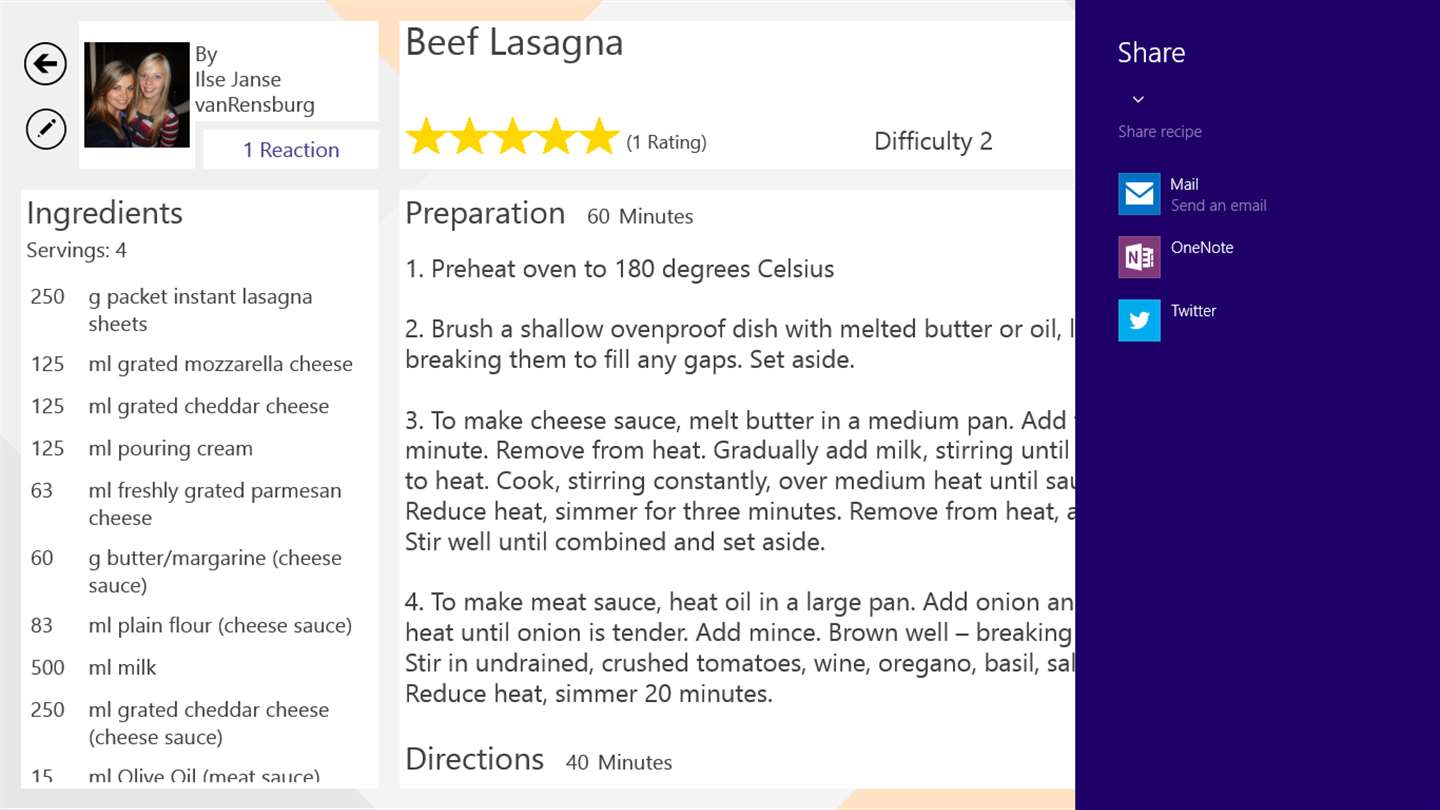1440x810 pixels.
Task: Click the Twitter bird icon
Action: click(1139, 320)
